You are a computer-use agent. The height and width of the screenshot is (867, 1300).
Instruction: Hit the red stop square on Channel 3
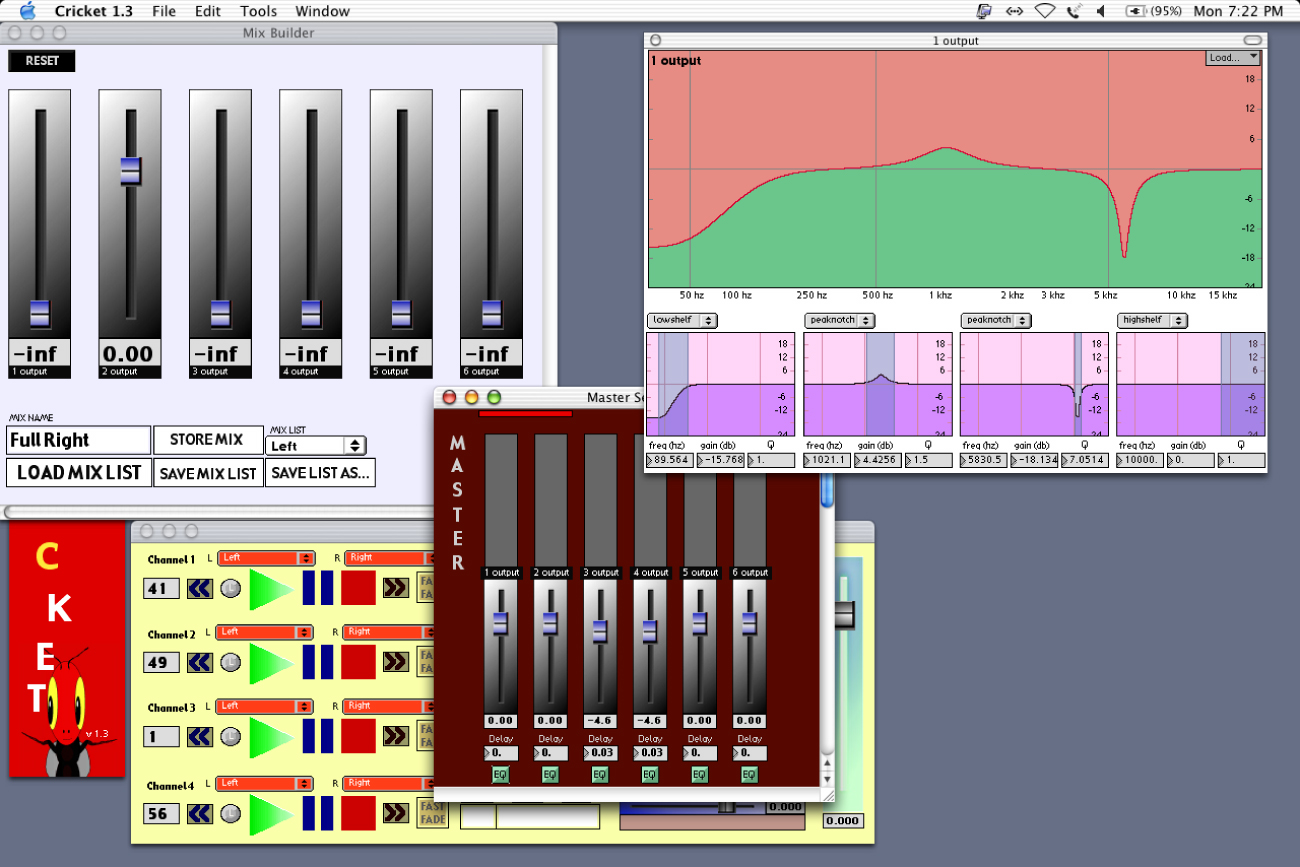[358, 735]
